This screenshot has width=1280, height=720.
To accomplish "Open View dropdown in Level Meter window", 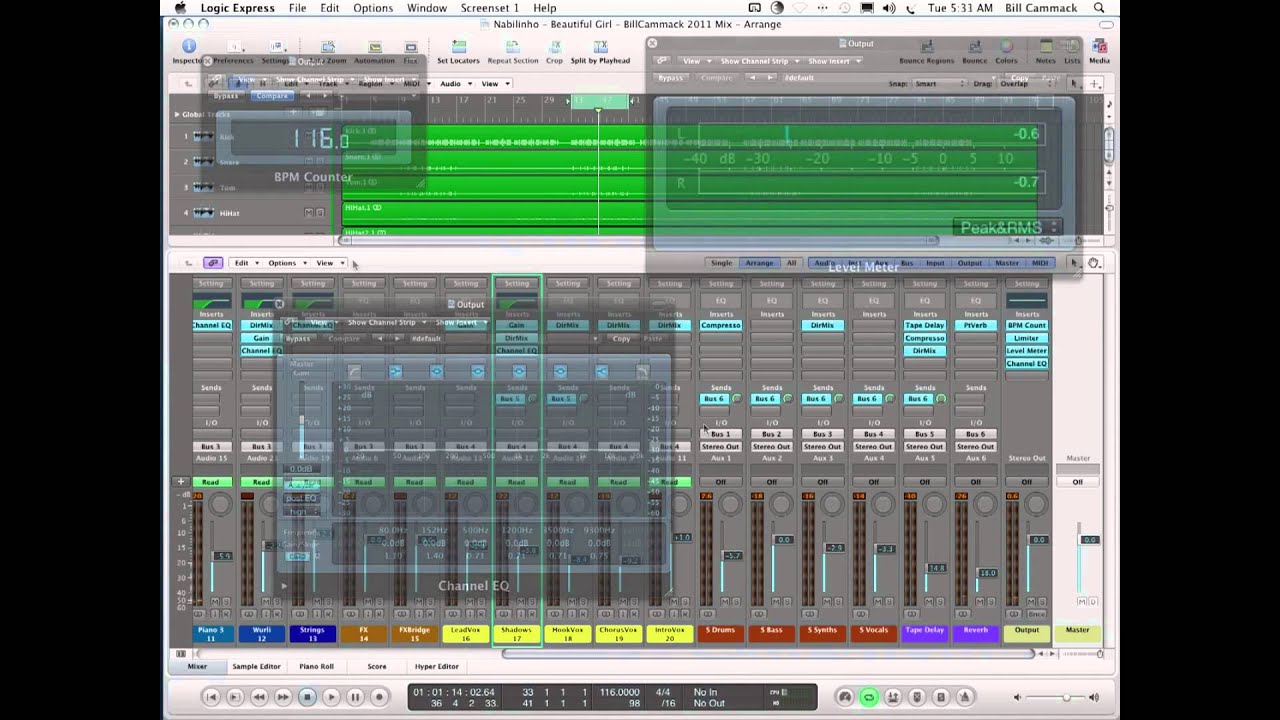I will pos(695,61).
